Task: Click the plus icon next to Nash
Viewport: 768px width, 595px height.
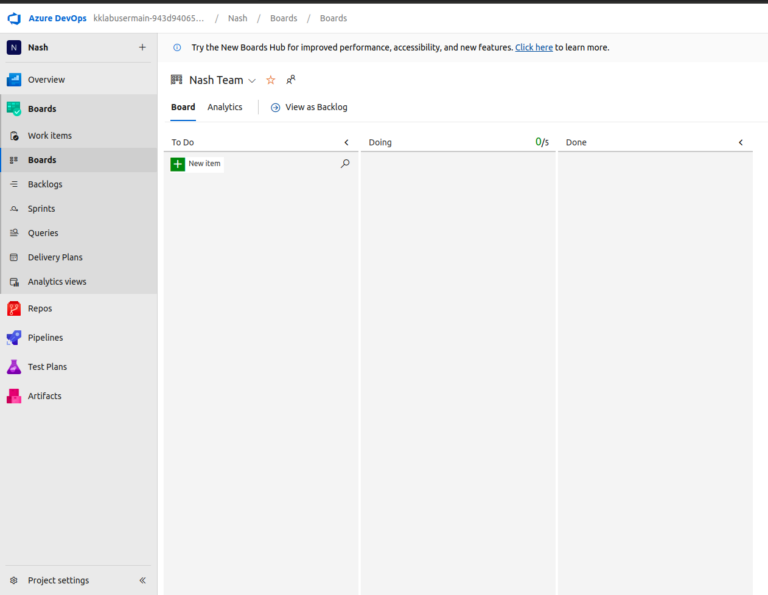Action: (x=142, y=48)
